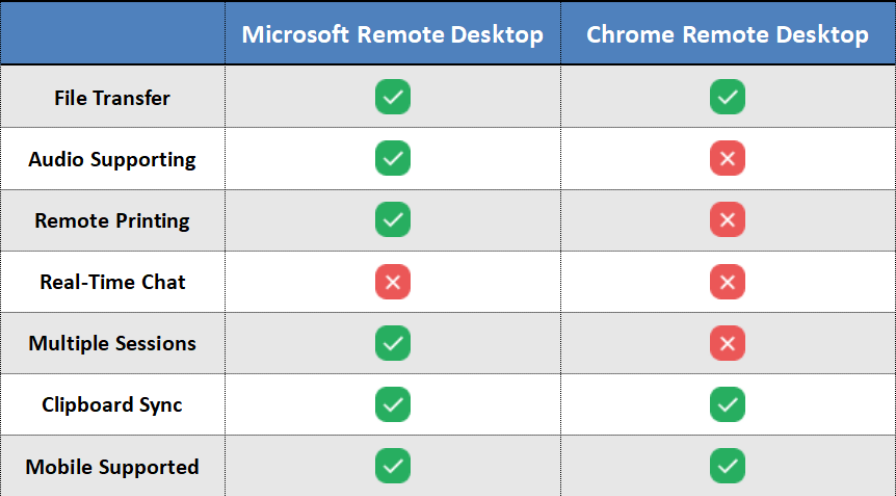Click Real-Time Chat red cross under Chrome
The height and width of the screenshot is (496, 896).
pyautogui.click(x=727, y=282)
